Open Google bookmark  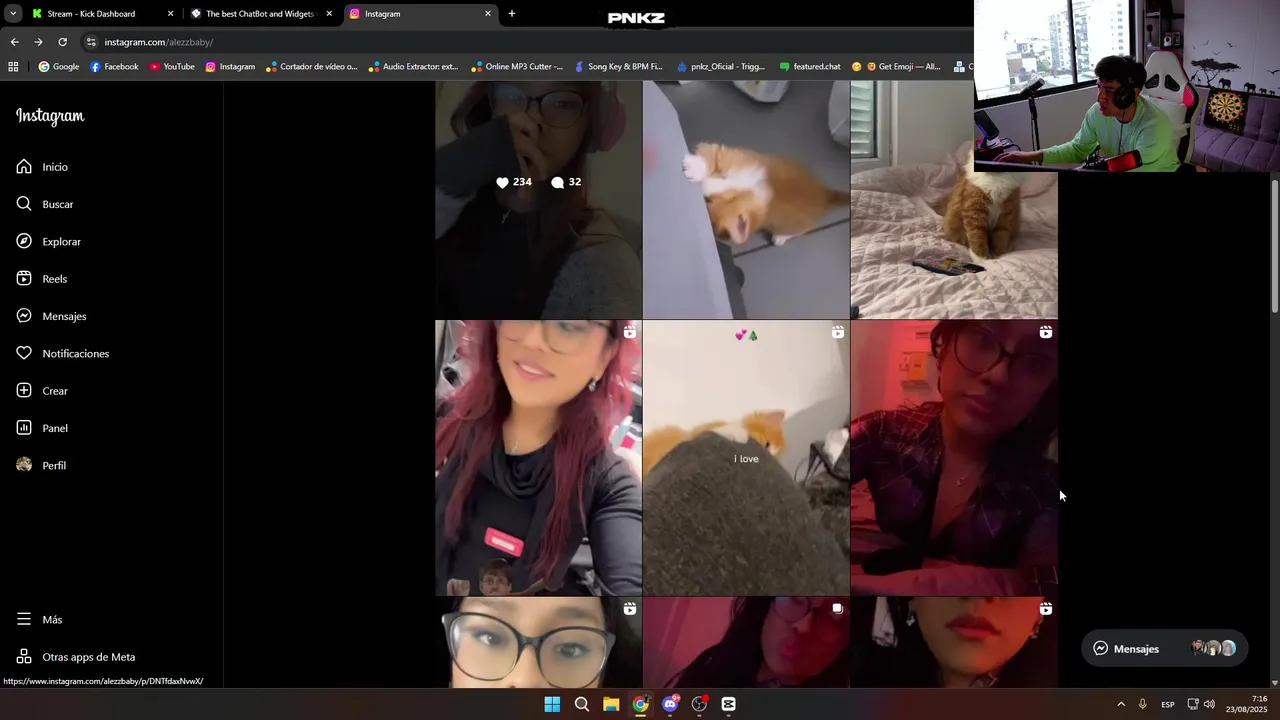point(59,67)
